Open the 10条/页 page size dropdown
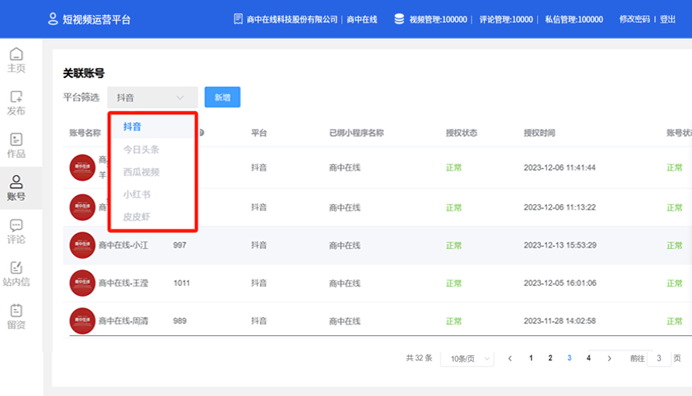The width and height of the screenshot is (692, 396). [467, 358]
